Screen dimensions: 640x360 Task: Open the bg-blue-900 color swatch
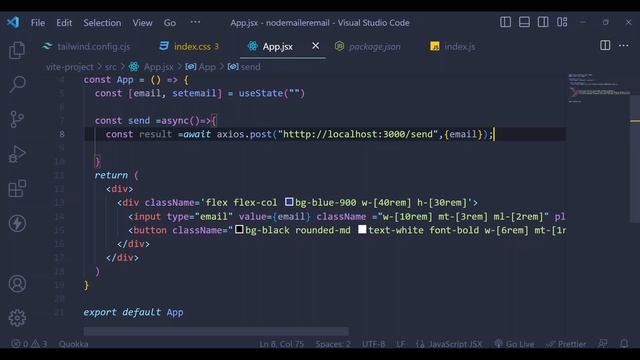[289, 202]
